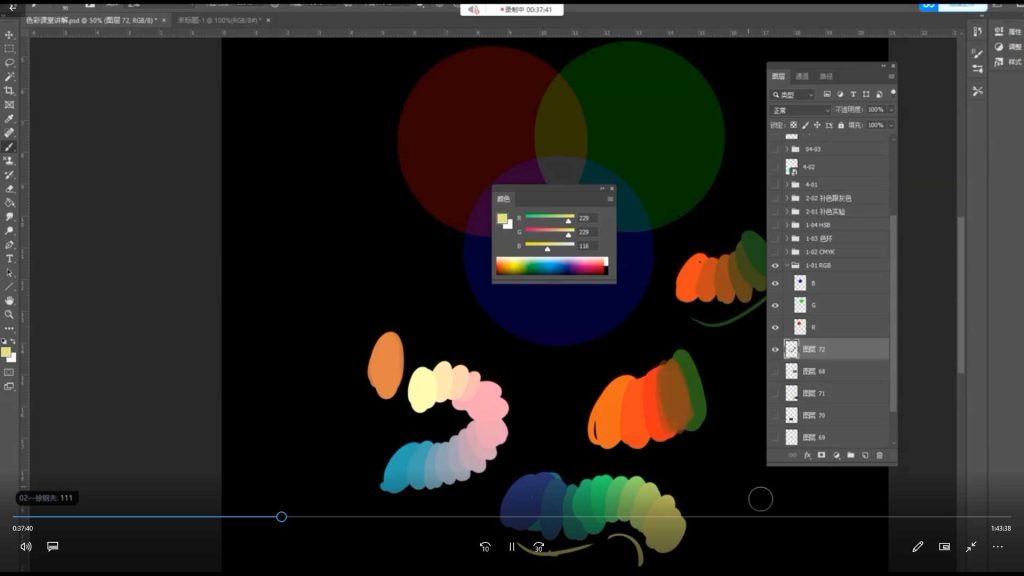Skip forward 30 seconds in video
The height and width of the screenshot is (576, 1024).
coord(538,547)
